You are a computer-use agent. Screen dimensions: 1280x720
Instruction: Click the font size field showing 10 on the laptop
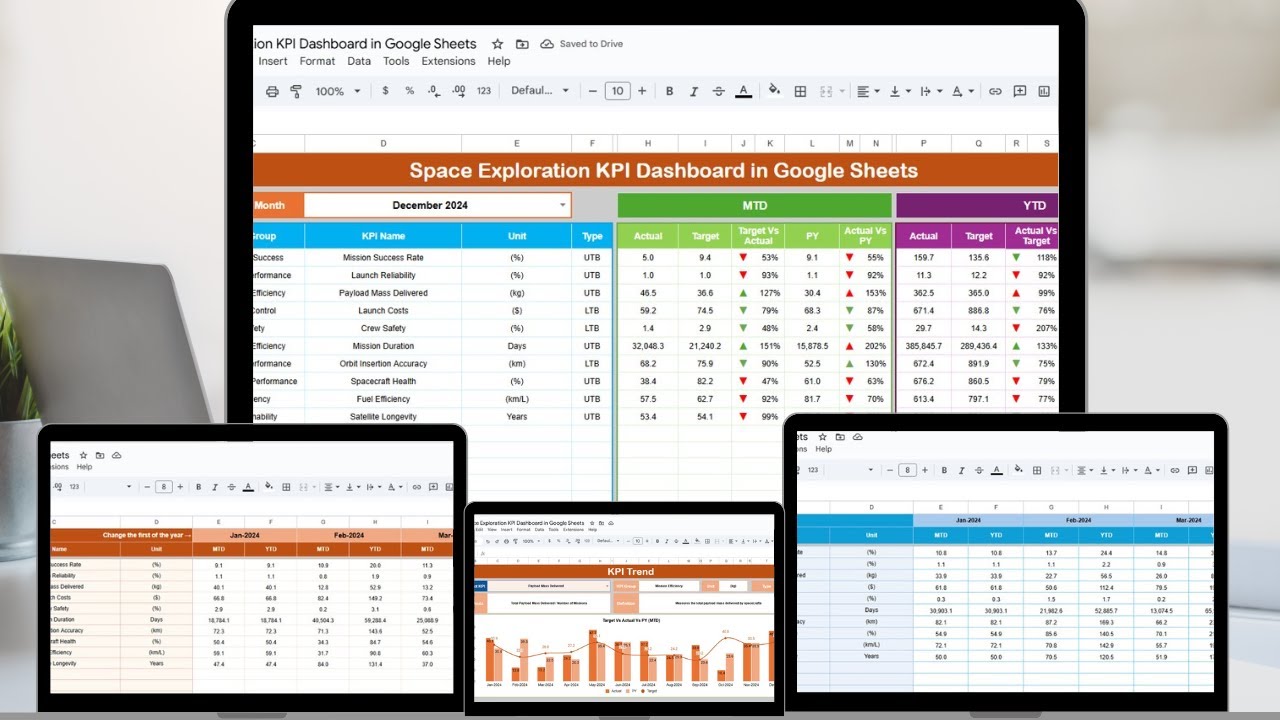pyautogui.click(x=617, y=91)
